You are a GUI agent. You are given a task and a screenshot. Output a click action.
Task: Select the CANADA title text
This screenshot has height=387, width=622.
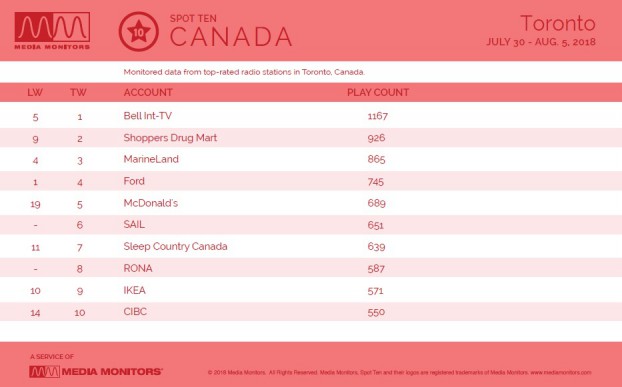point(231,37)
